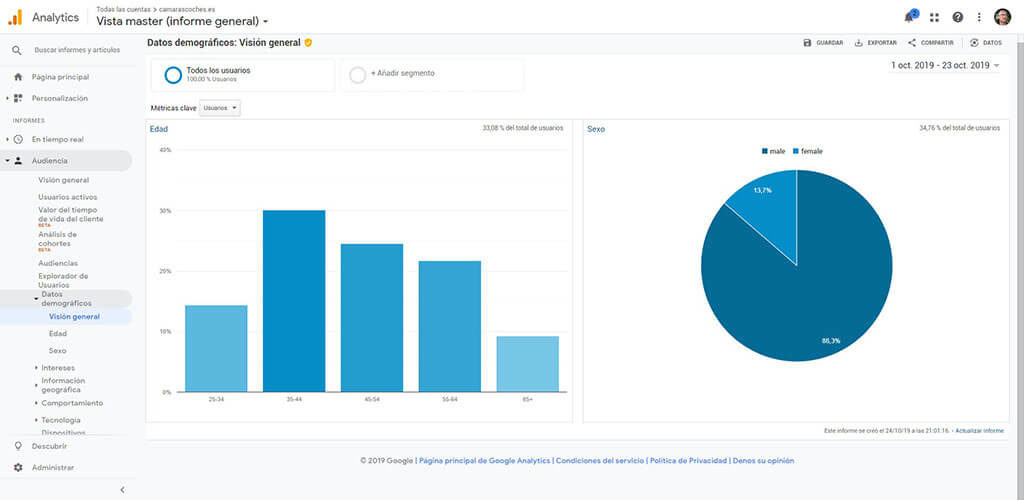Click the Añadir segmento empty circle

coord(358,75)
